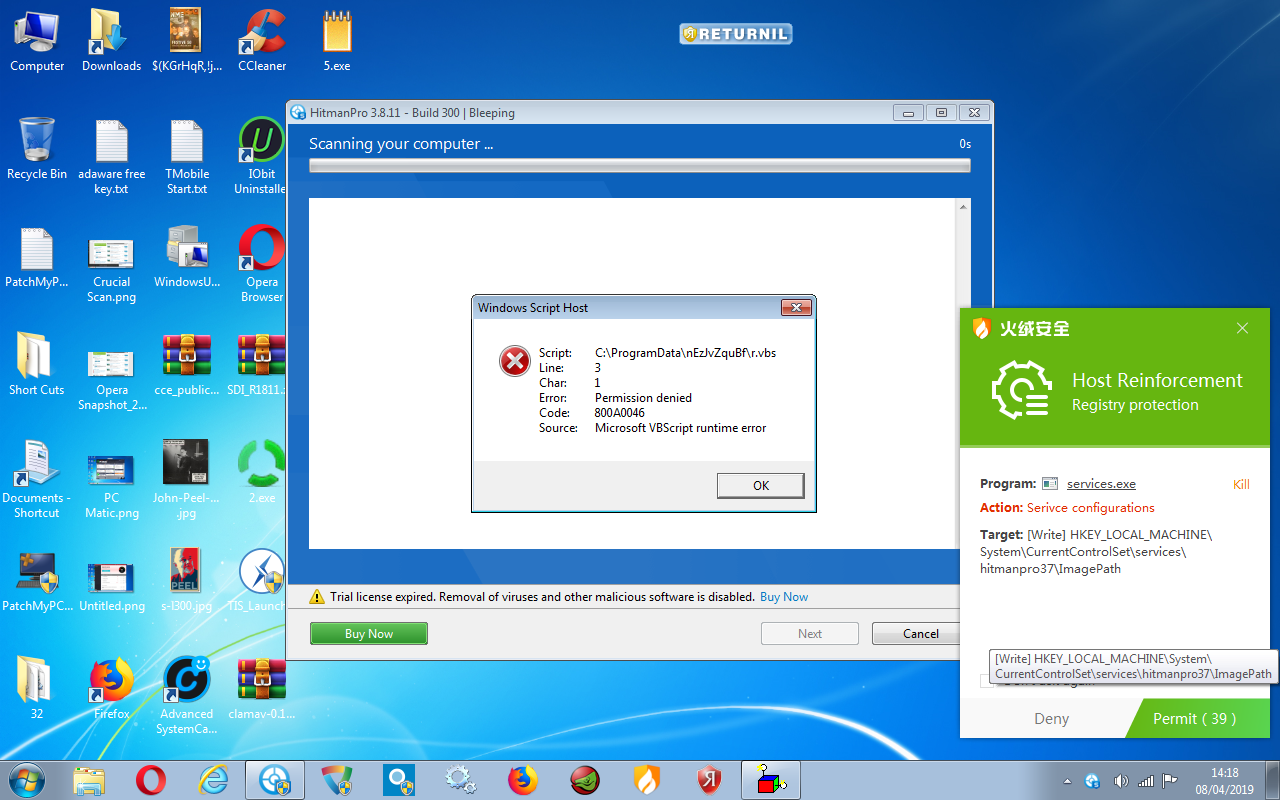1280x800 pixels.
Task: Select the 2.exe desktop file
Action: pyautogui.click(x=262, y=472)
